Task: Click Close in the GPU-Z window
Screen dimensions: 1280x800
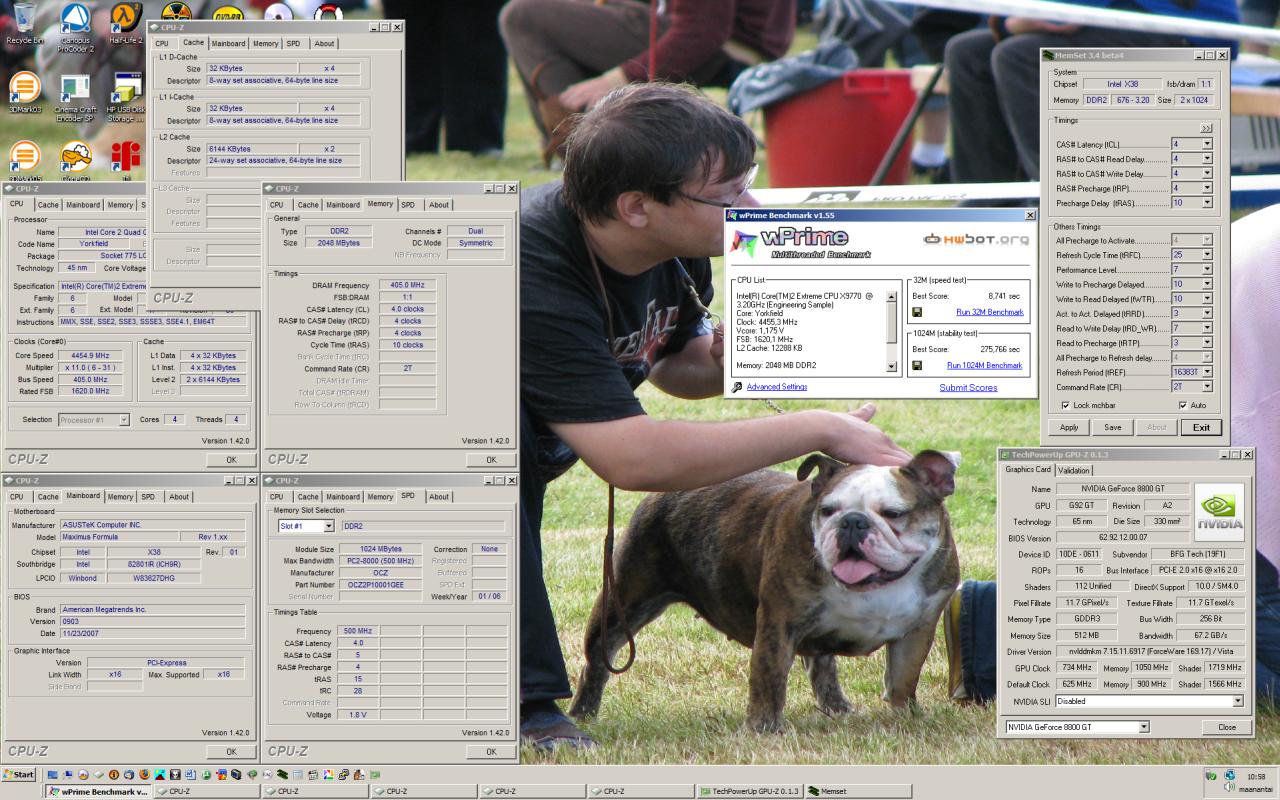Action: click(1226, 727)
